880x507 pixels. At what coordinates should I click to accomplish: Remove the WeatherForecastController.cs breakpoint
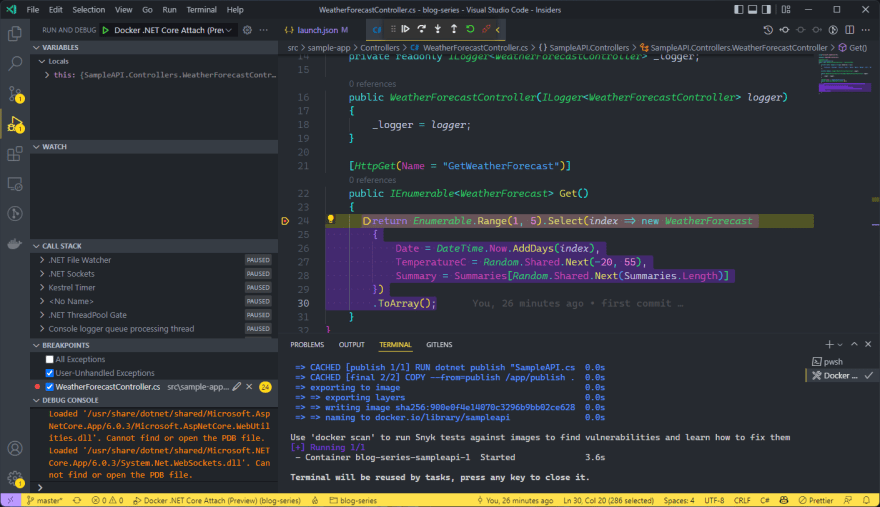[249, 386]
